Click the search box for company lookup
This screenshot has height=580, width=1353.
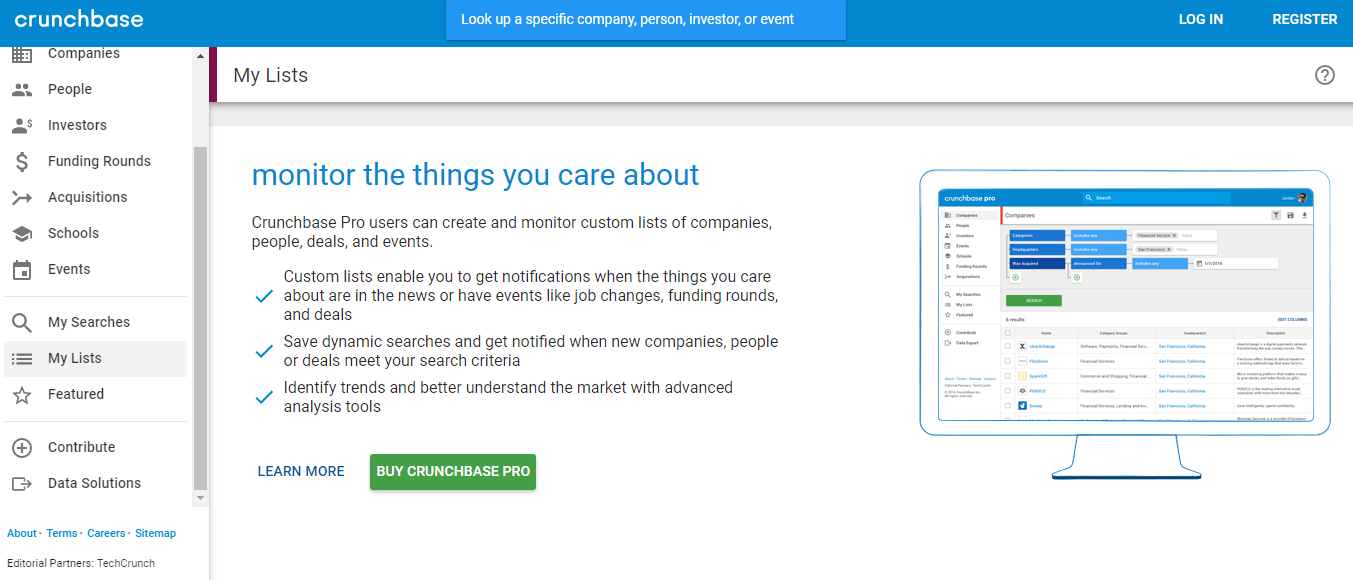(x=646, y=19)
